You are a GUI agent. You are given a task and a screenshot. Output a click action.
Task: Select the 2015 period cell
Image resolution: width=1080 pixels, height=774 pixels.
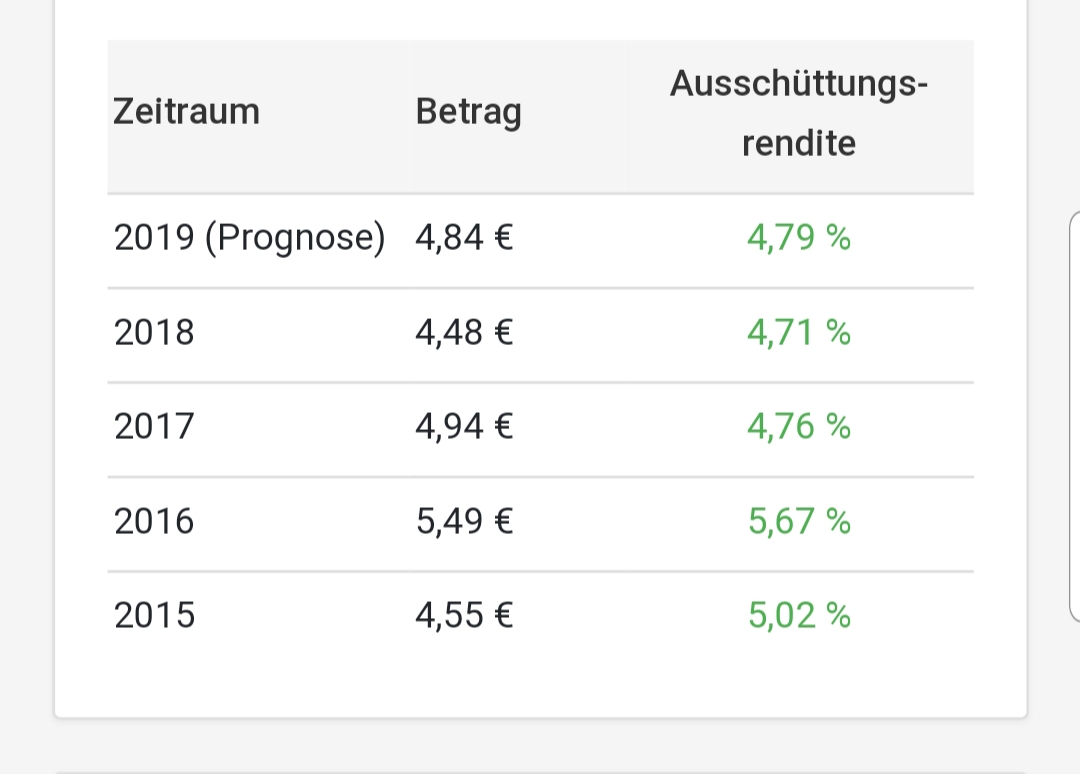[154, 615]
